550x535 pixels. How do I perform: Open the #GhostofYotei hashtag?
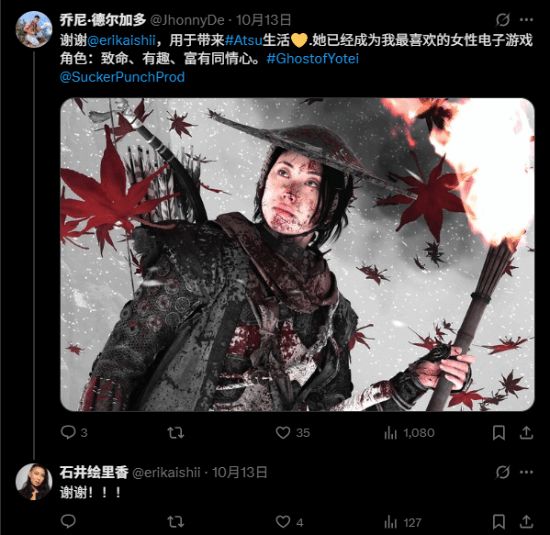[313, 59]
